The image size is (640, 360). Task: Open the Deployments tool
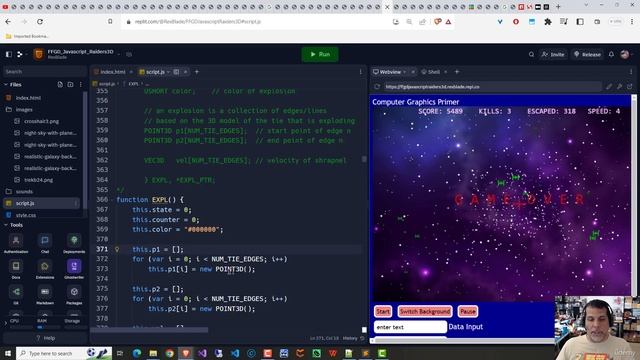[74, 244]
